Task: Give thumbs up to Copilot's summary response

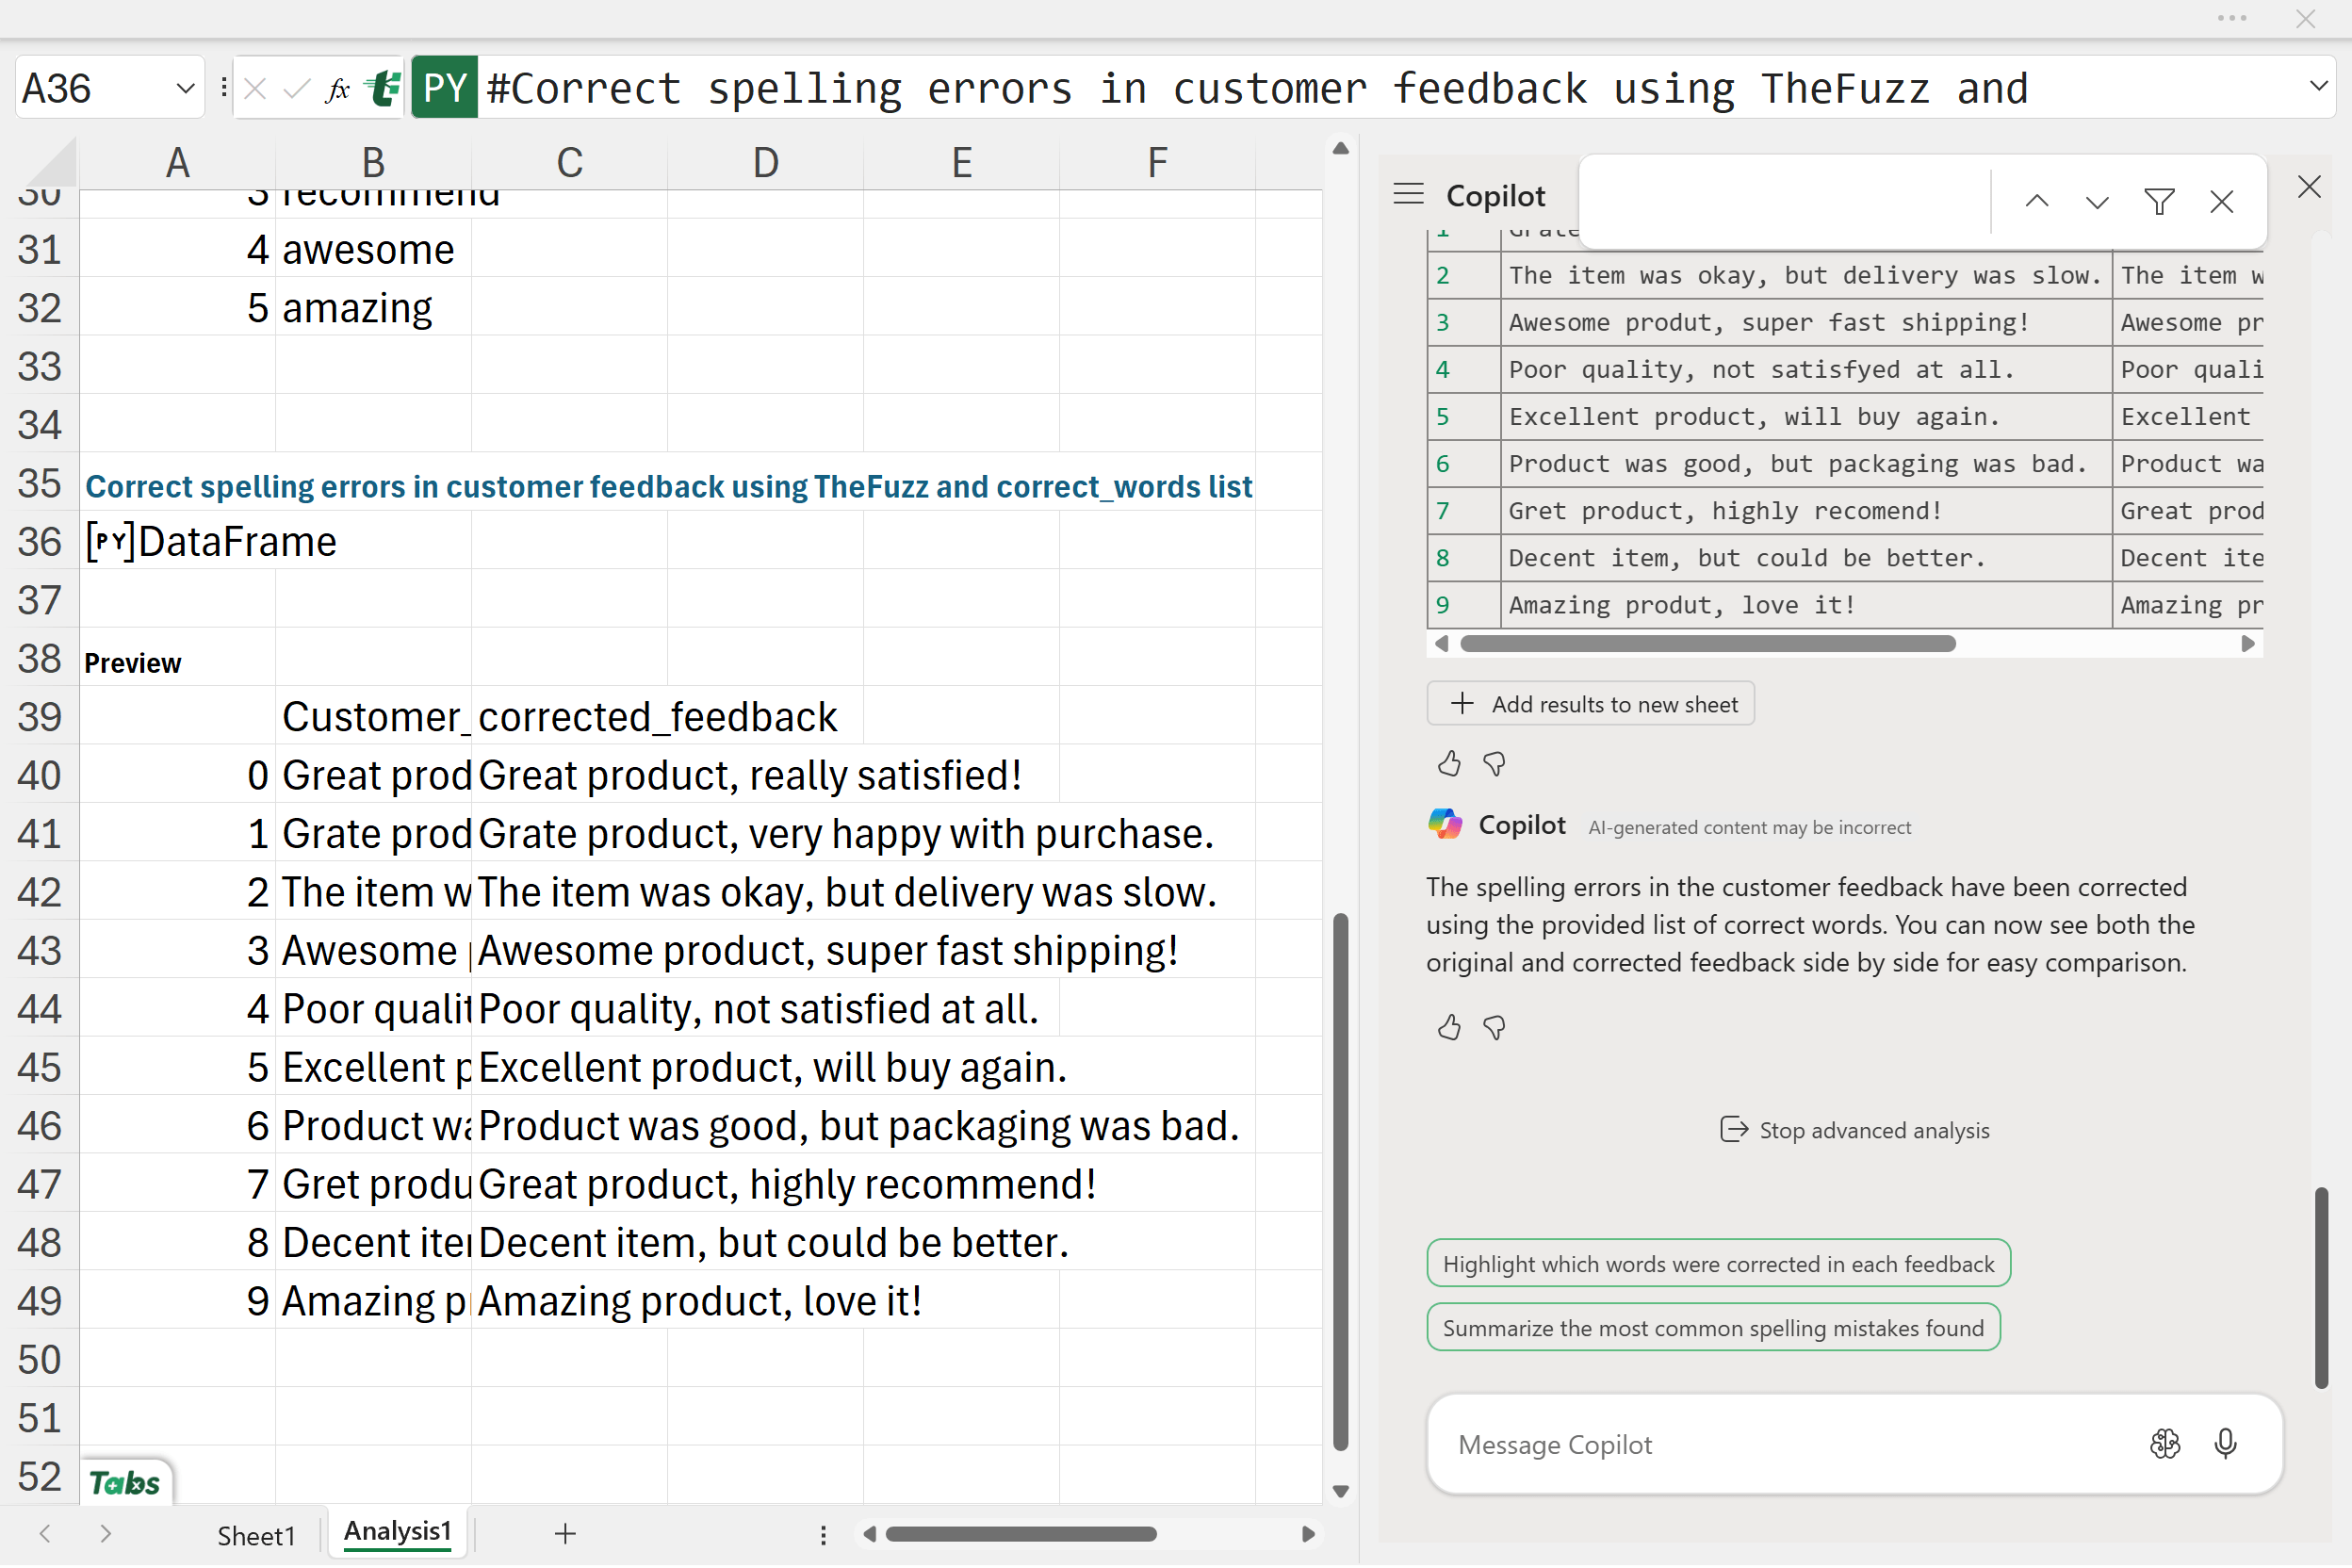Action: (1448, 1027)
